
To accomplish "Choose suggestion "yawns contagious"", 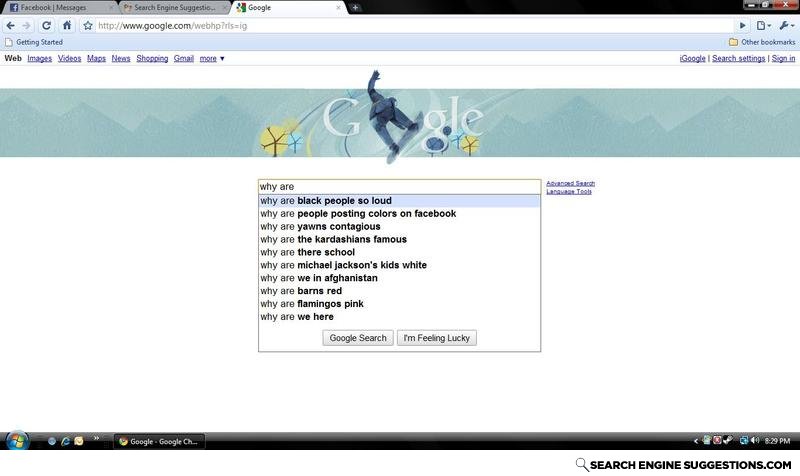I will point(399,227).
